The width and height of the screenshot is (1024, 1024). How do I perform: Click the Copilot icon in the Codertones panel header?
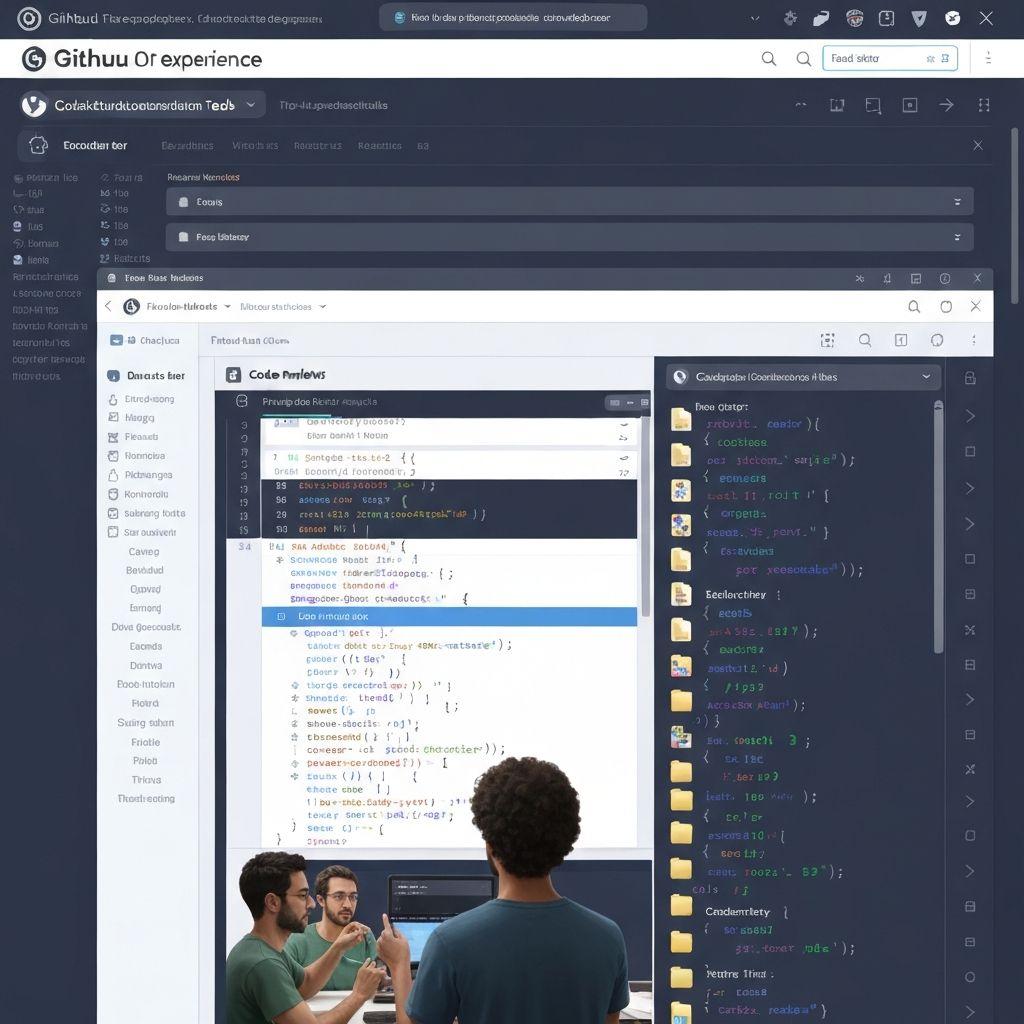pos(682,378)
